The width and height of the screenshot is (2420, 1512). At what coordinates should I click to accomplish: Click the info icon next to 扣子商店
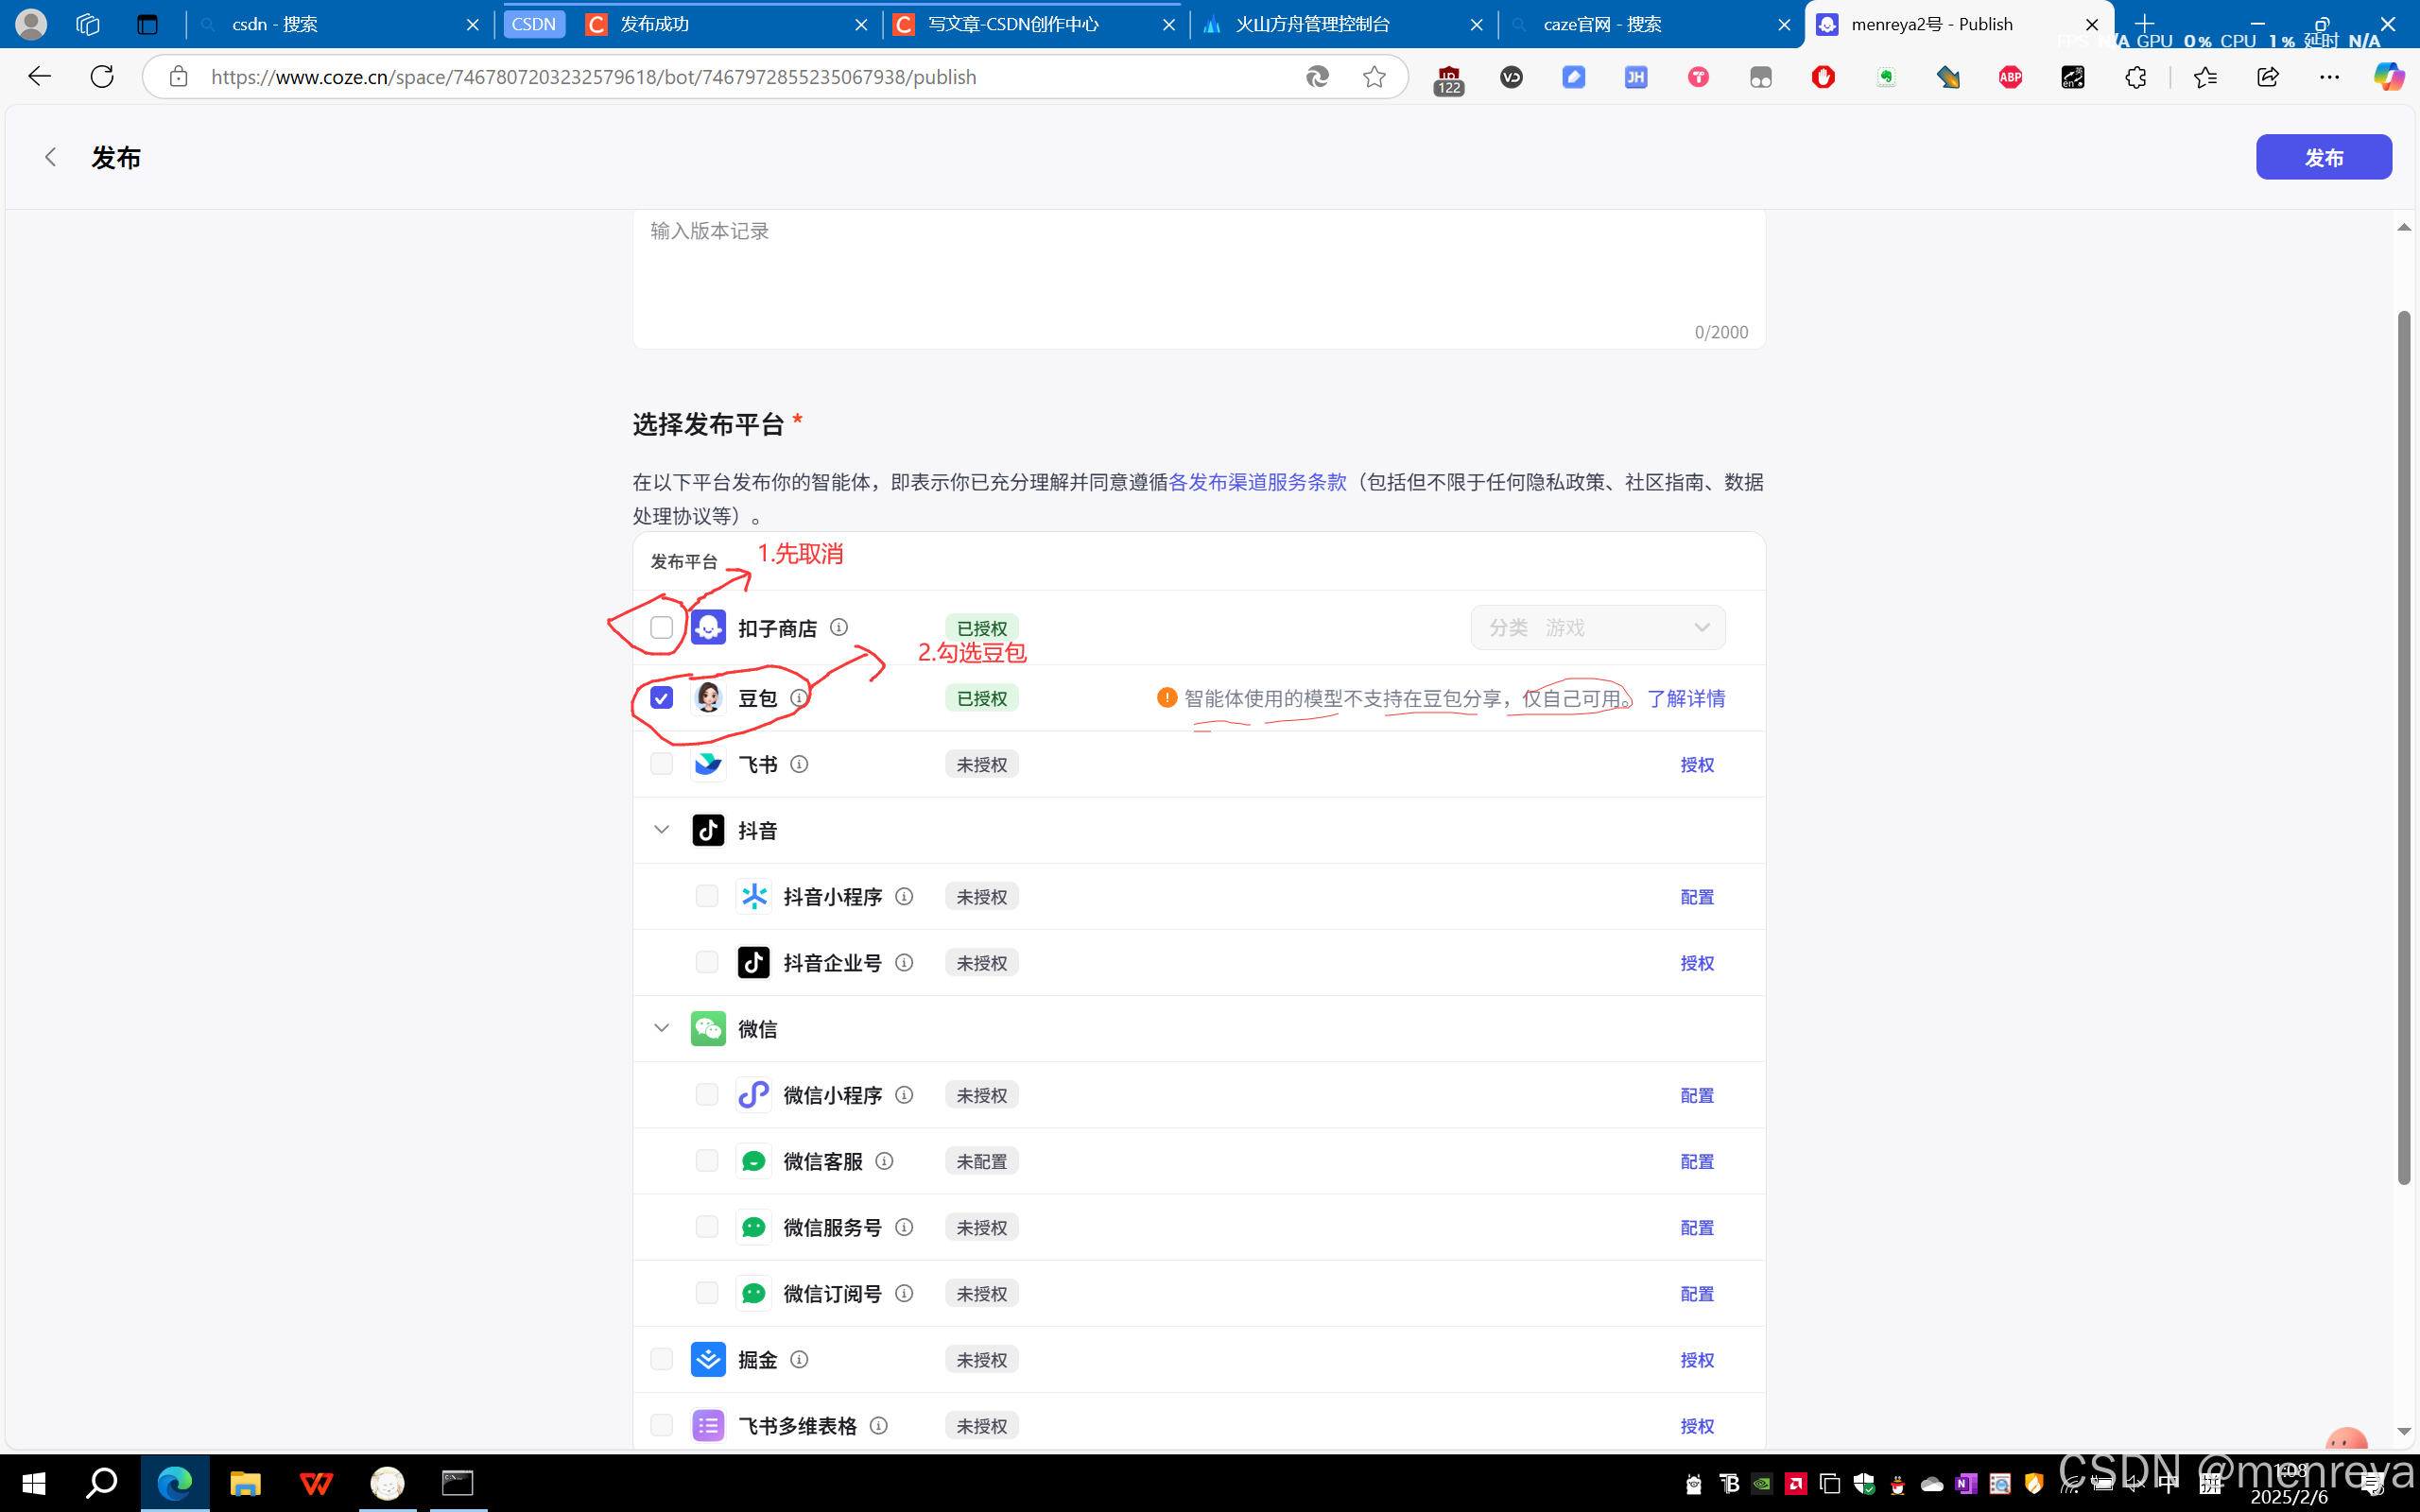839,627
